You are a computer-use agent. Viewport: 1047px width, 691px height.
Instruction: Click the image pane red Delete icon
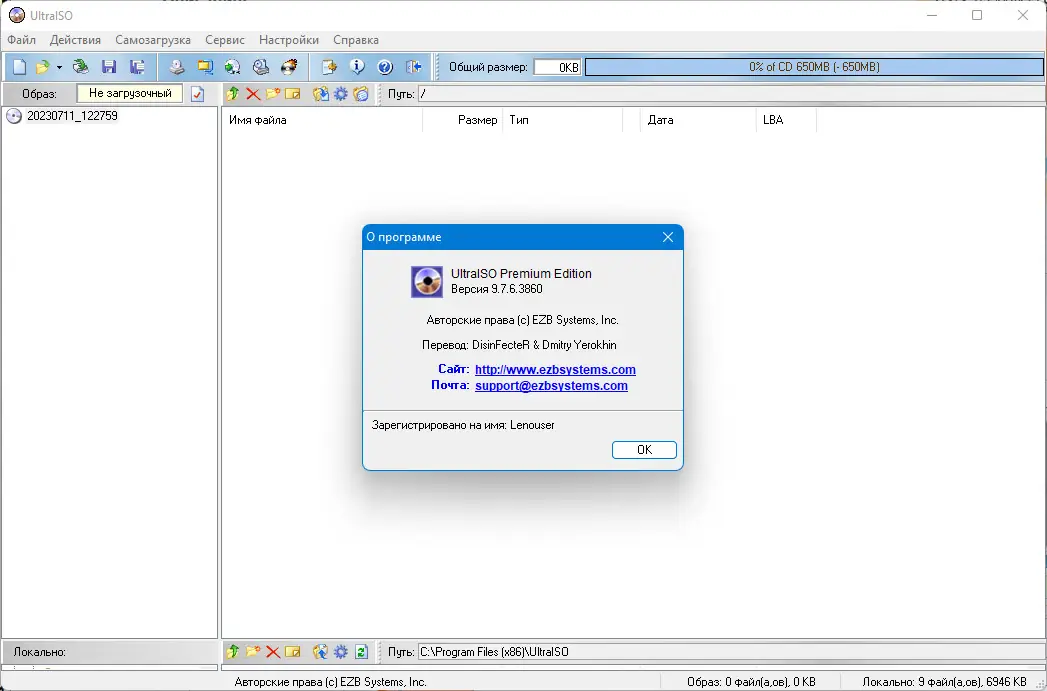pyautogui.click(x=253, y=94)
